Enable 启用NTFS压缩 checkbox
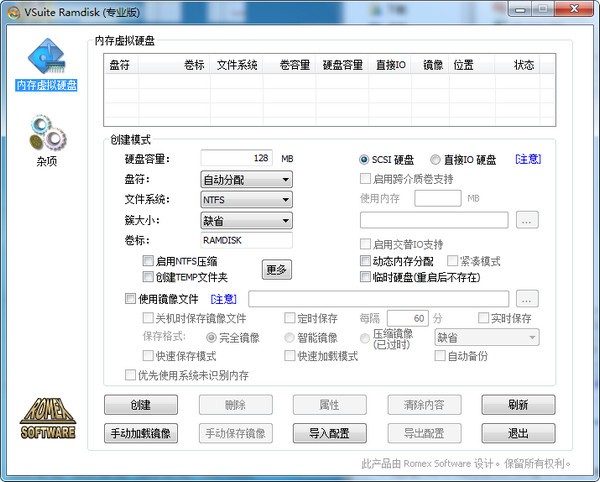This screenshot has width=600, height=482. coord(148,261)
